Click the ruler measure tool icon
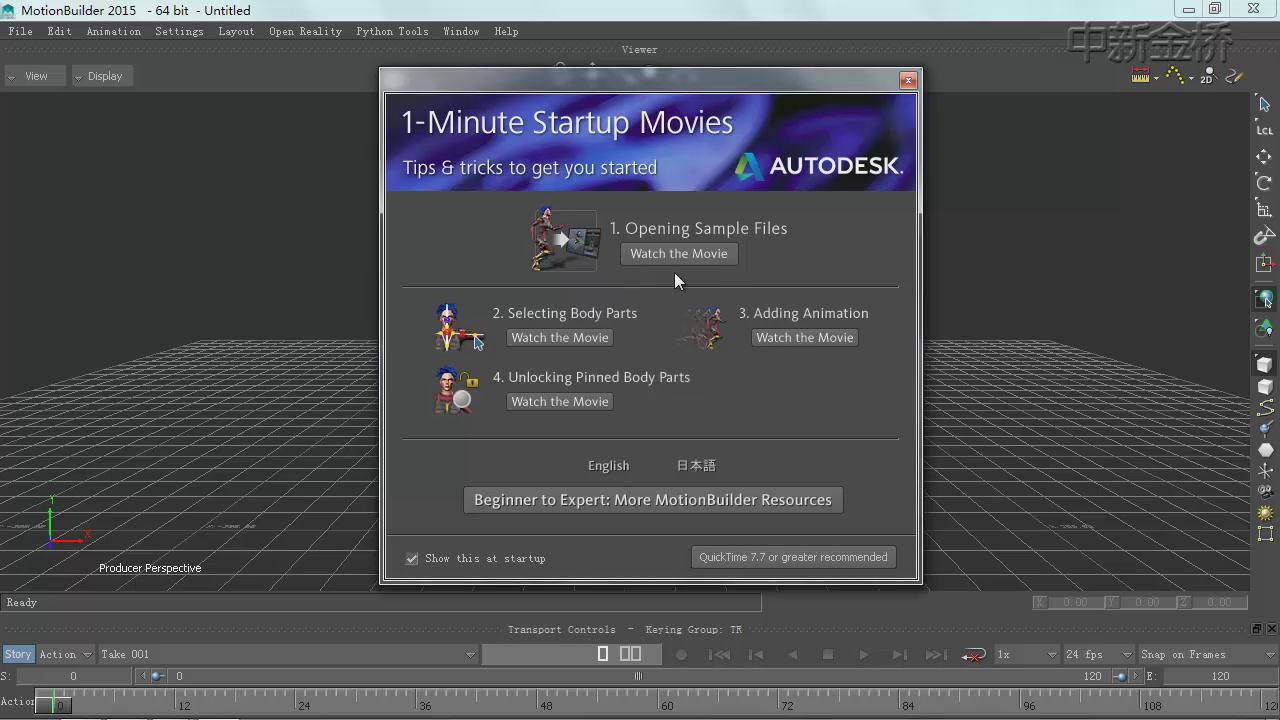The width and height of the screenshot is (1280, 720). (1140, 76)
